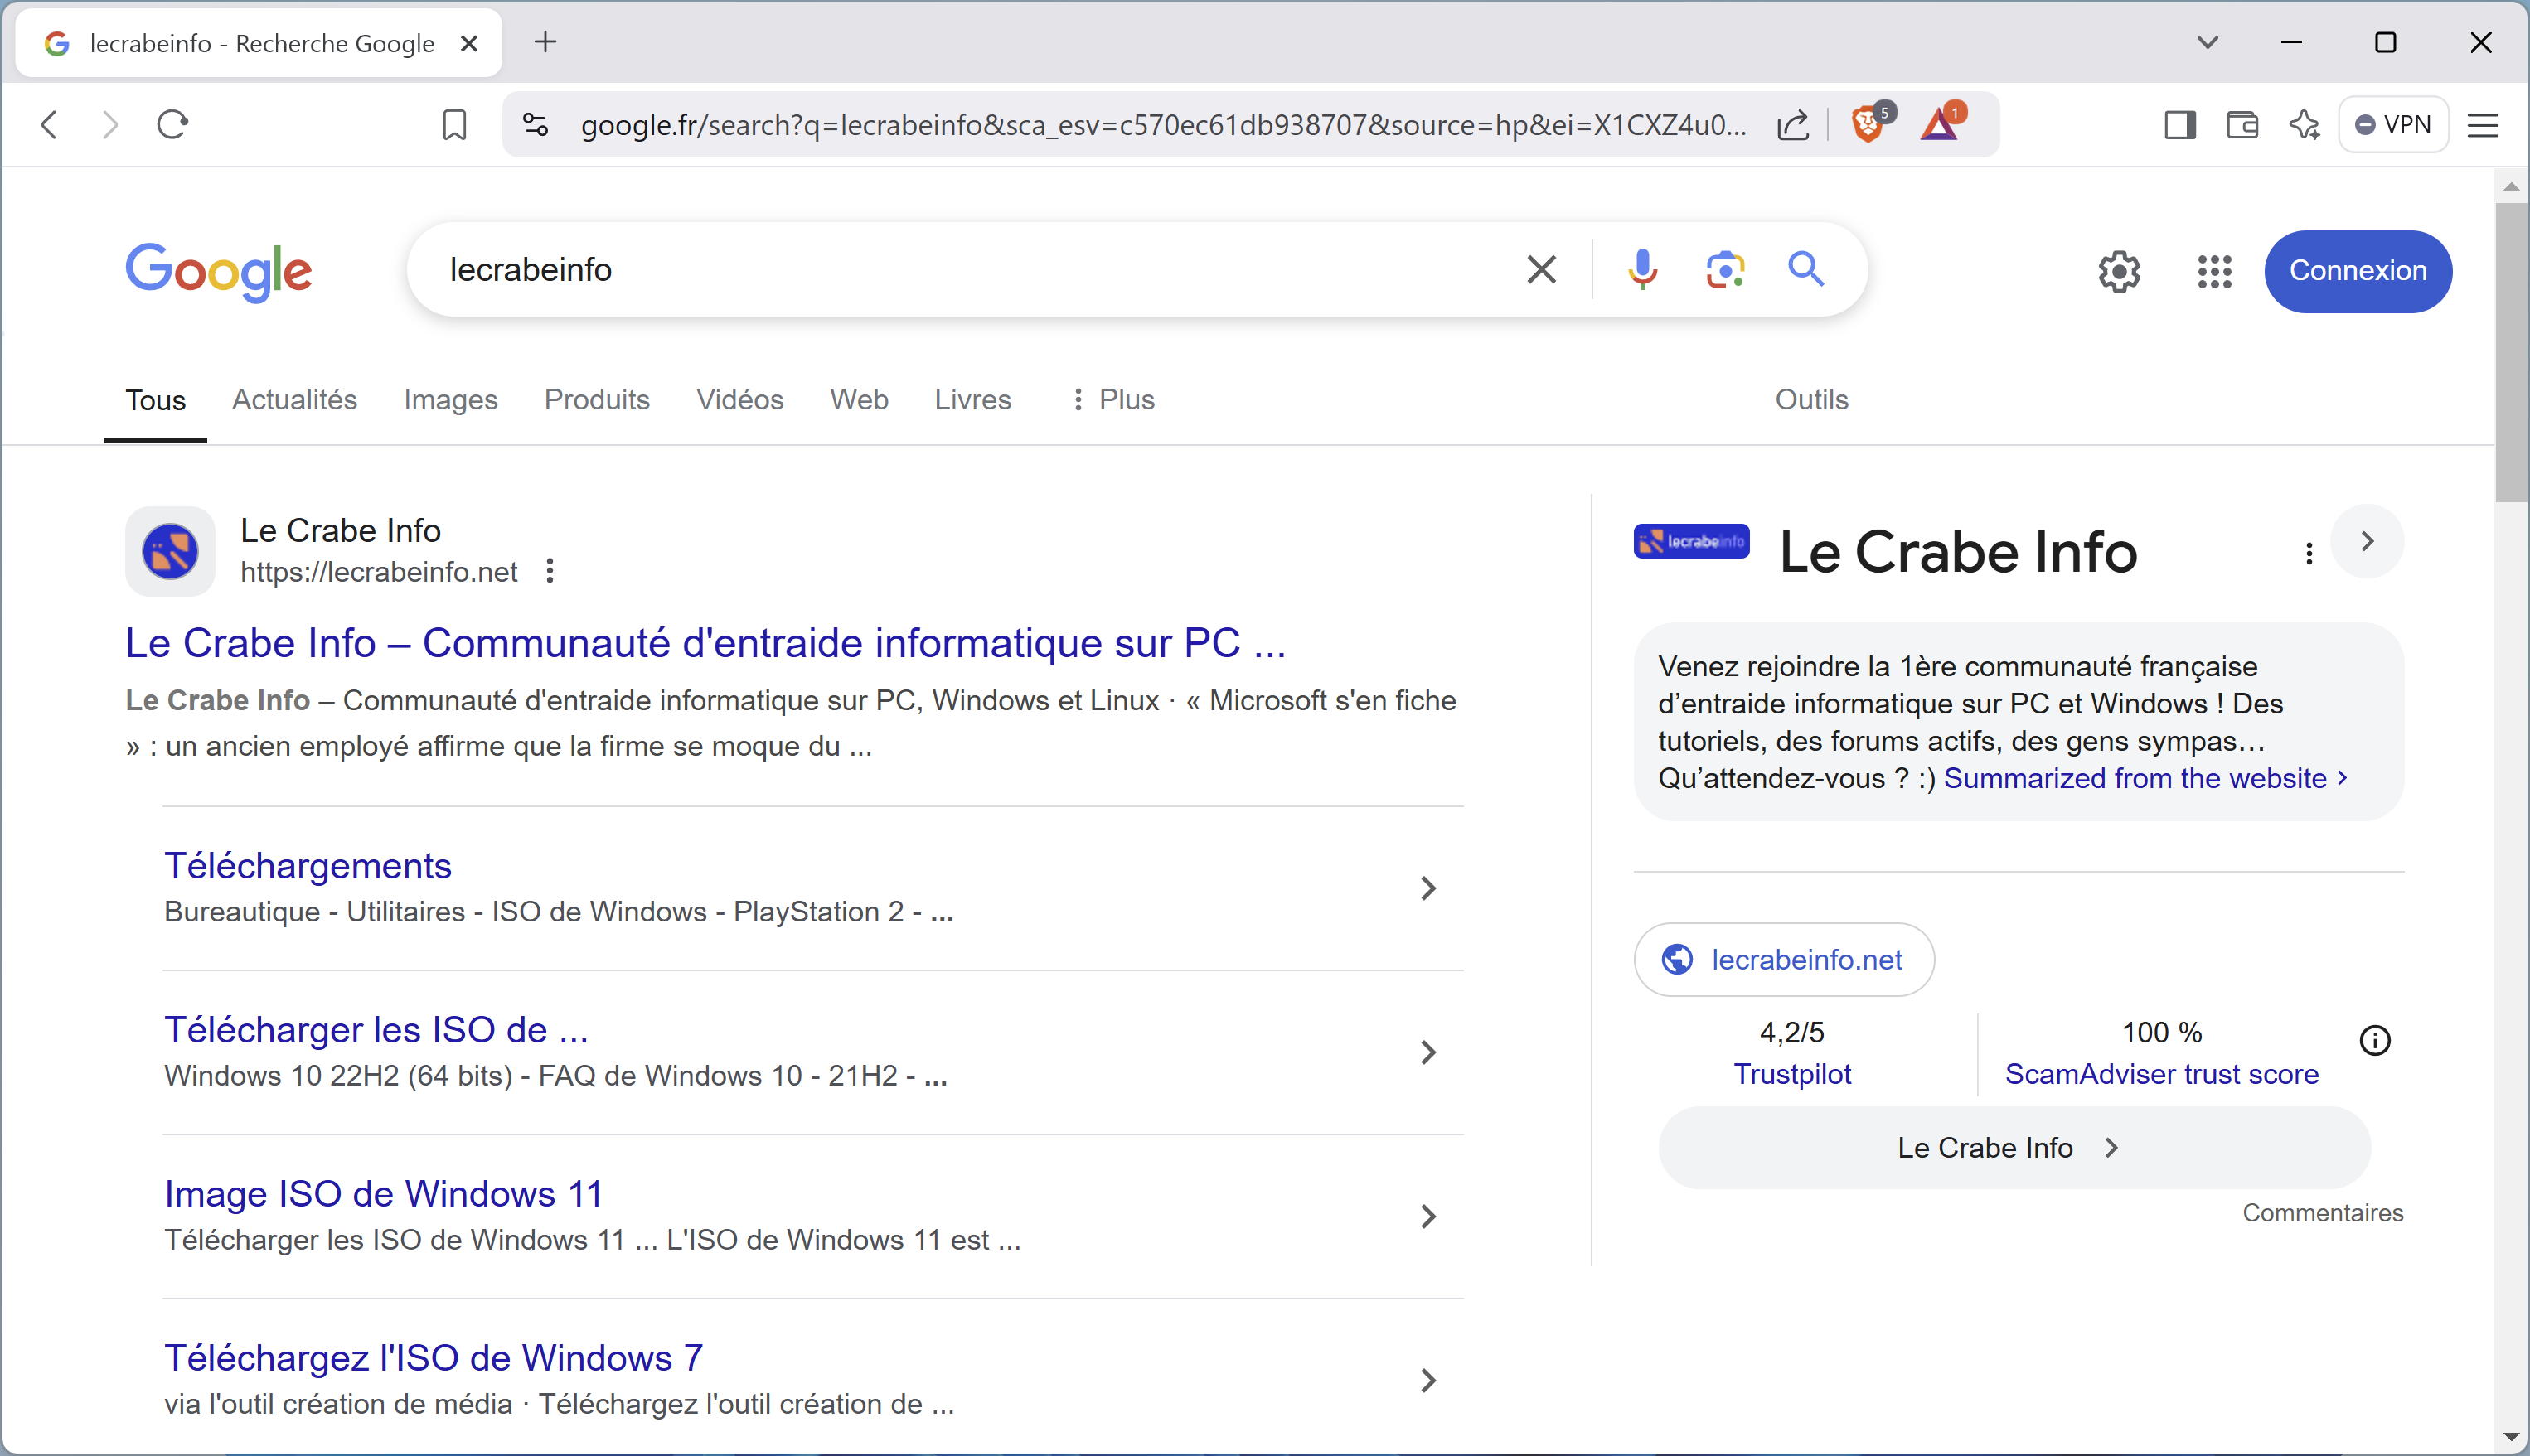The height and width of the screenshot is (1456, 2530).
Task: Open the Brave Rewards triangle icon
Action: coord(1941,124)
